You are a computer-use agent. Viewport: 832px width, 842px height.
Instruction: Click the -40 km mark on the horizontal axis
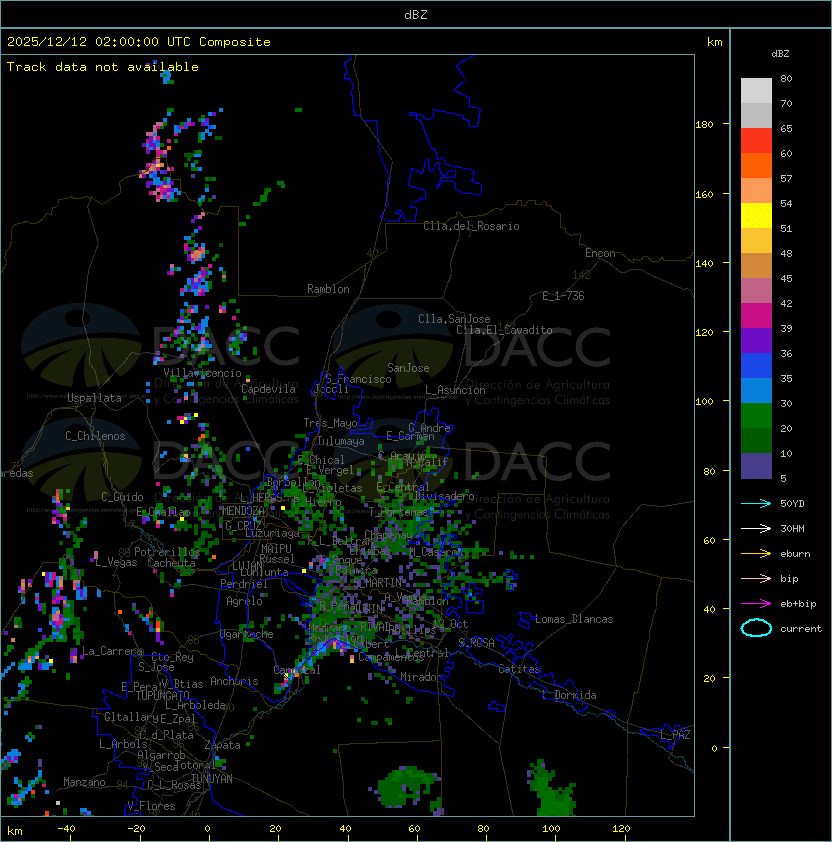click(66, 829)
